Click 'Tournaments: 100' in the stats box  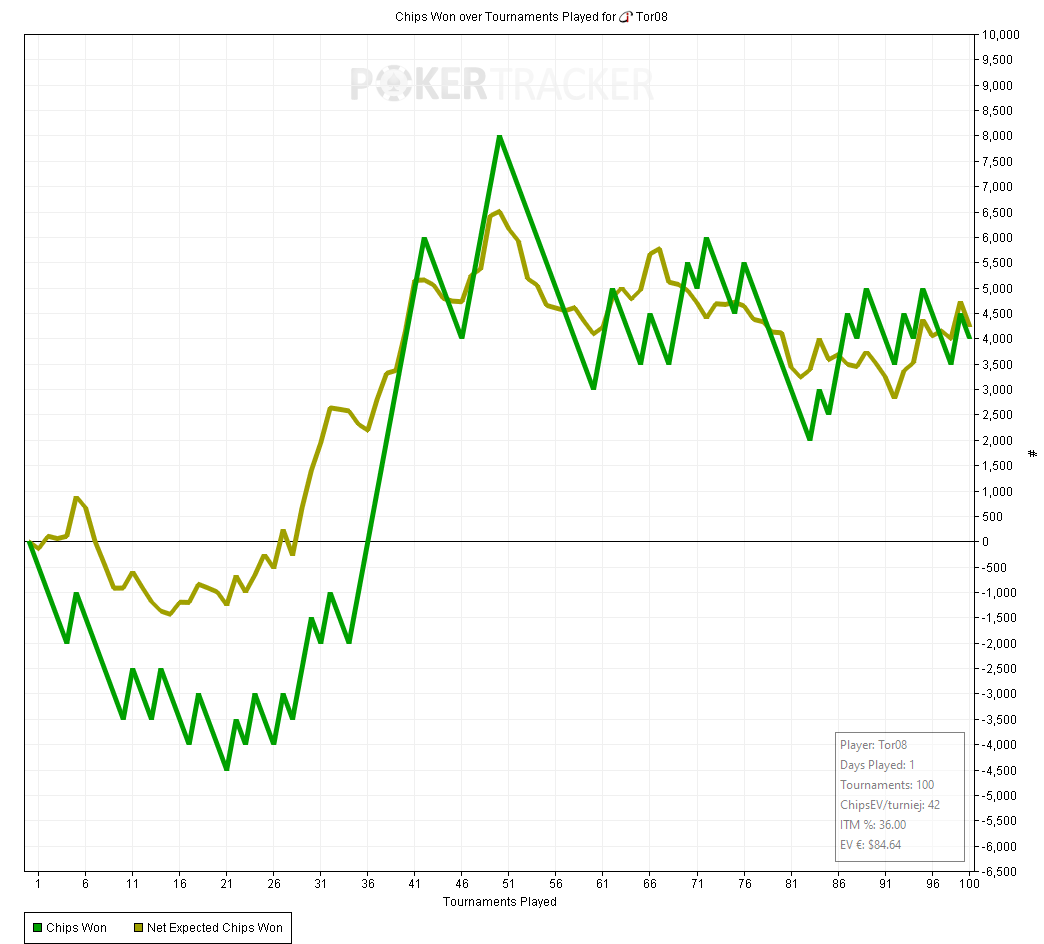point(887,785)
